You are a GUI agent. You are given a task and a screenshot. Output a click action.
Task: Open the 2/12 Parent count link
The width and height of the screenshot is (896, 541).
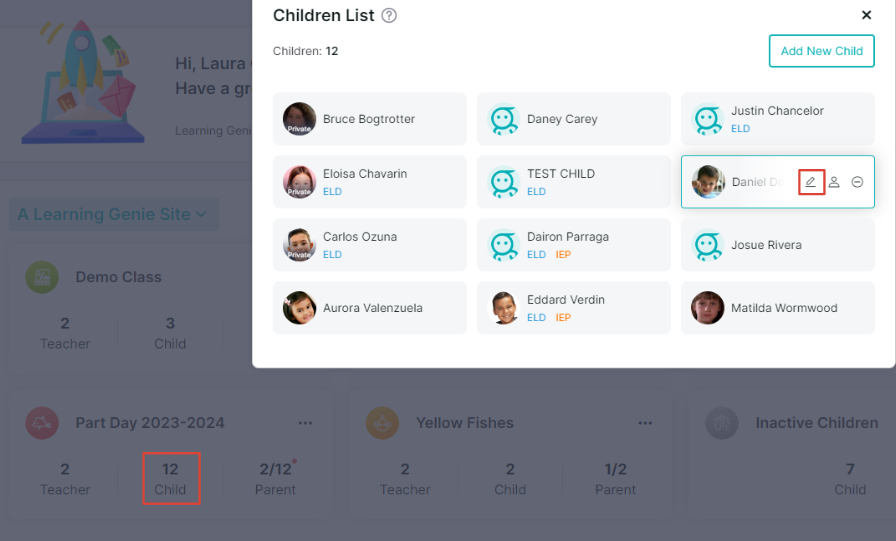[x=275, y=479]
